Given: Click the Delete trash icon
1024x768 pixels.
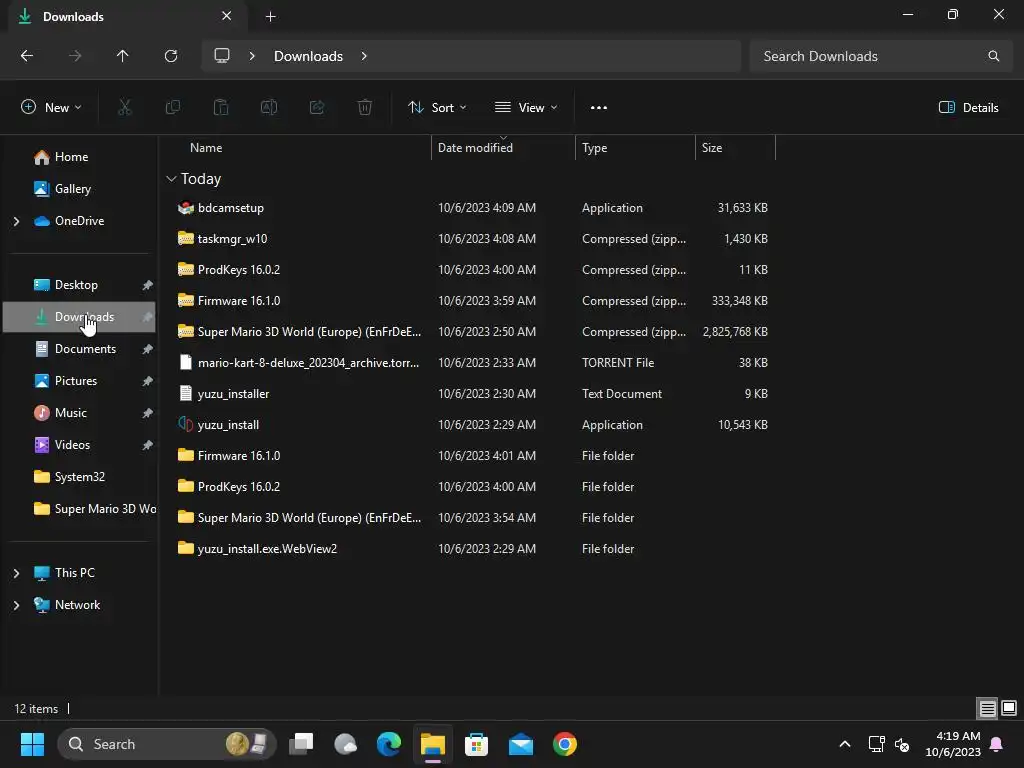Looking at the screenshot, I should [365, 108].
